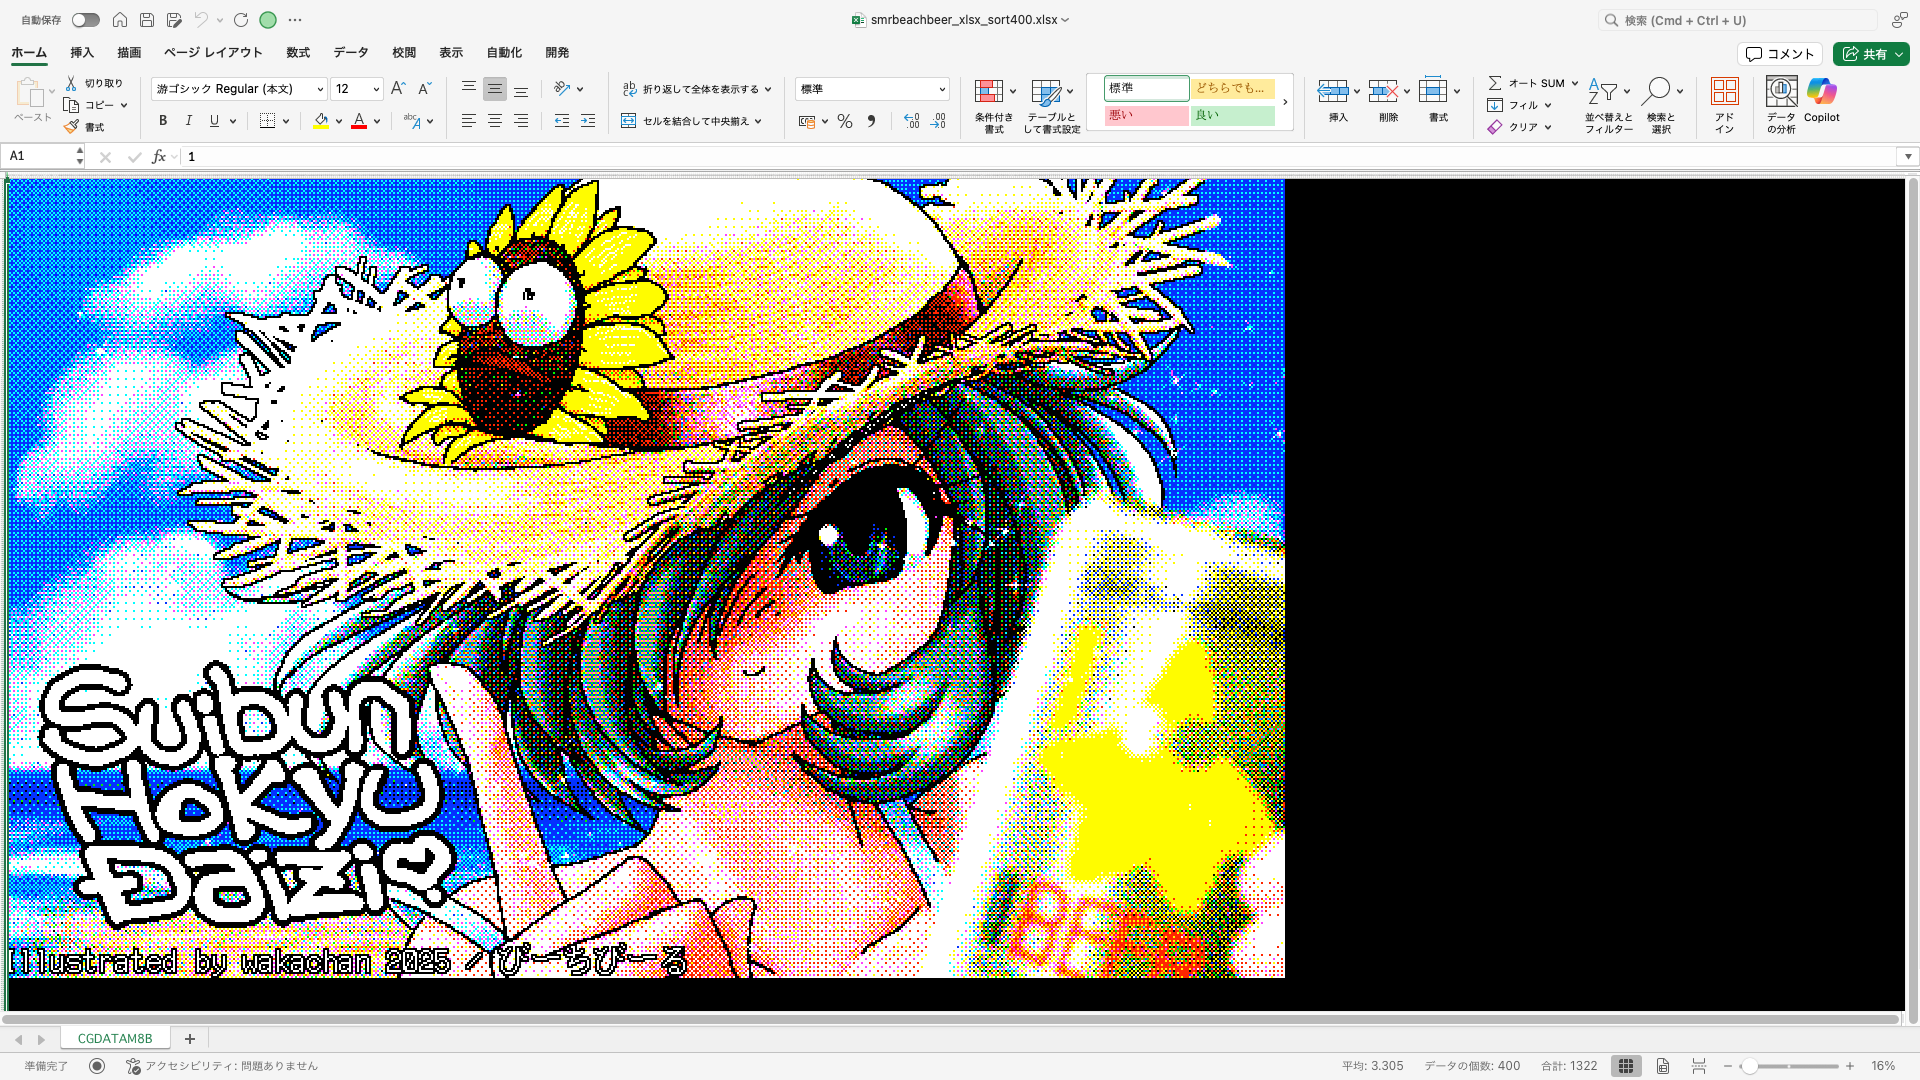
Task: Open the Page Layout ribbon tab
Action: (213, 53)
